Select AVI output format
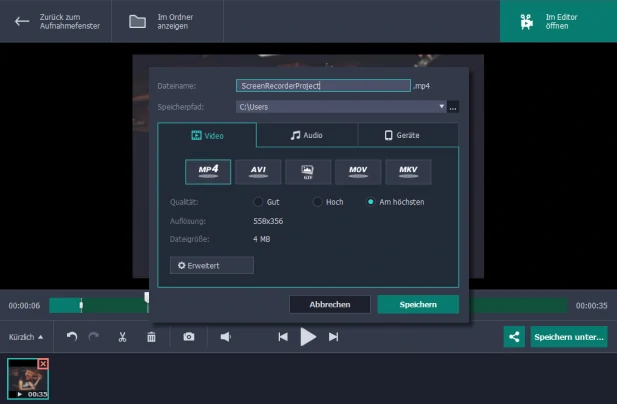 (x=258, y=172)
